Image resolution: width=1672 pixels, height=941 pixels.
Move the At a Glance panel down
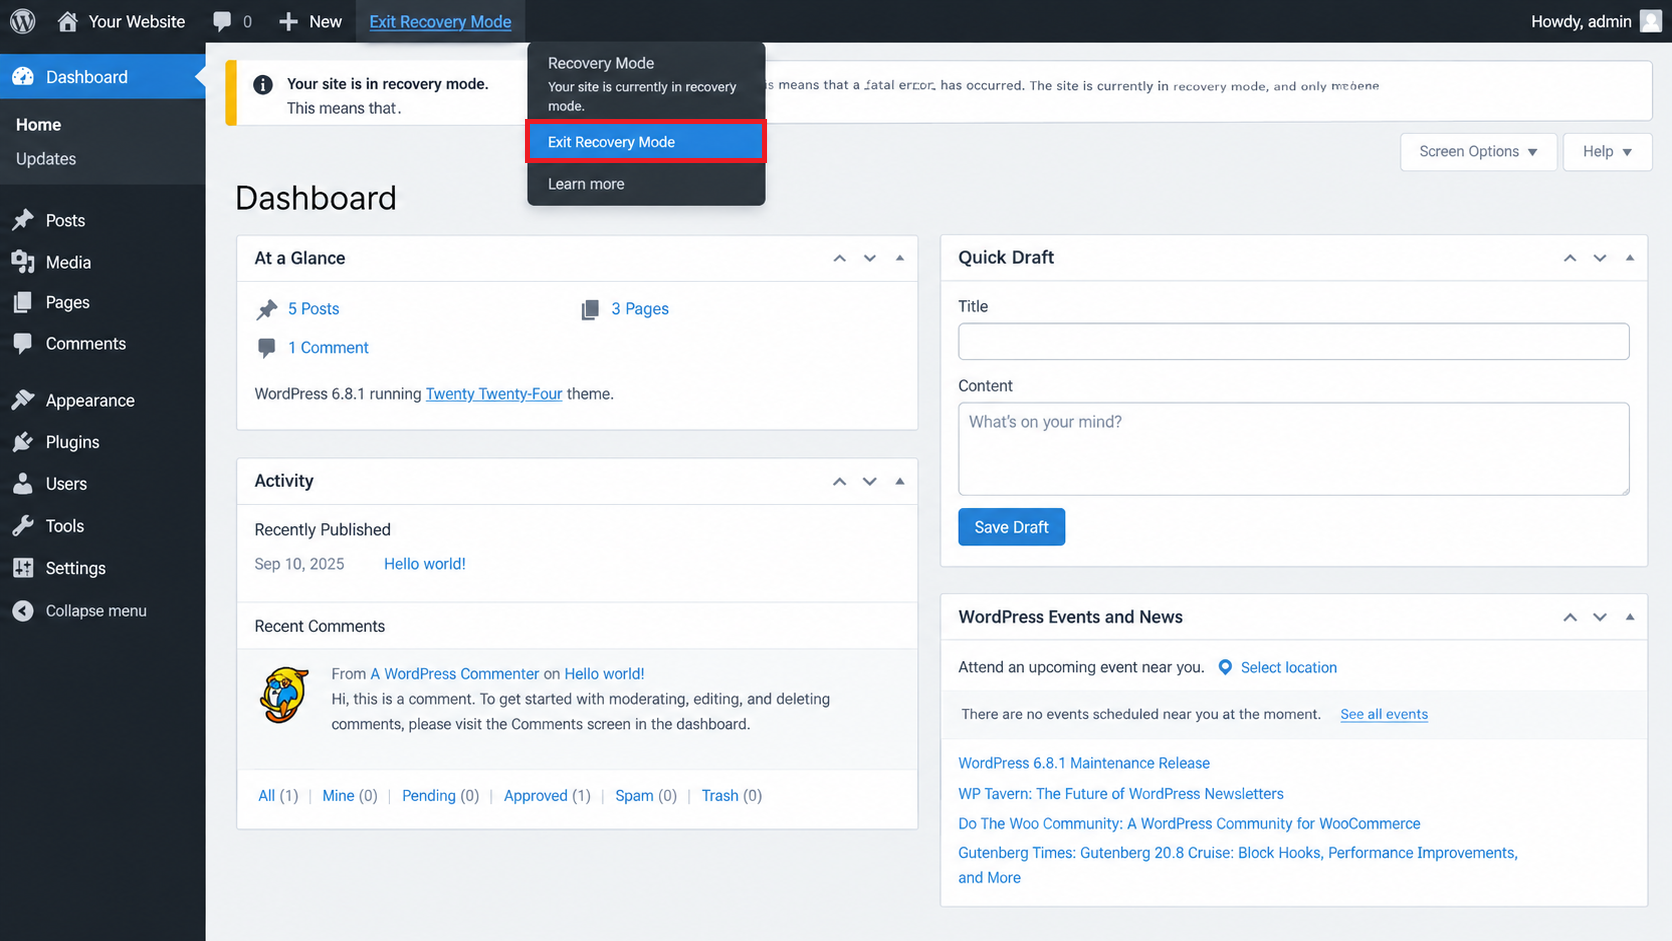tap(870, 258)
